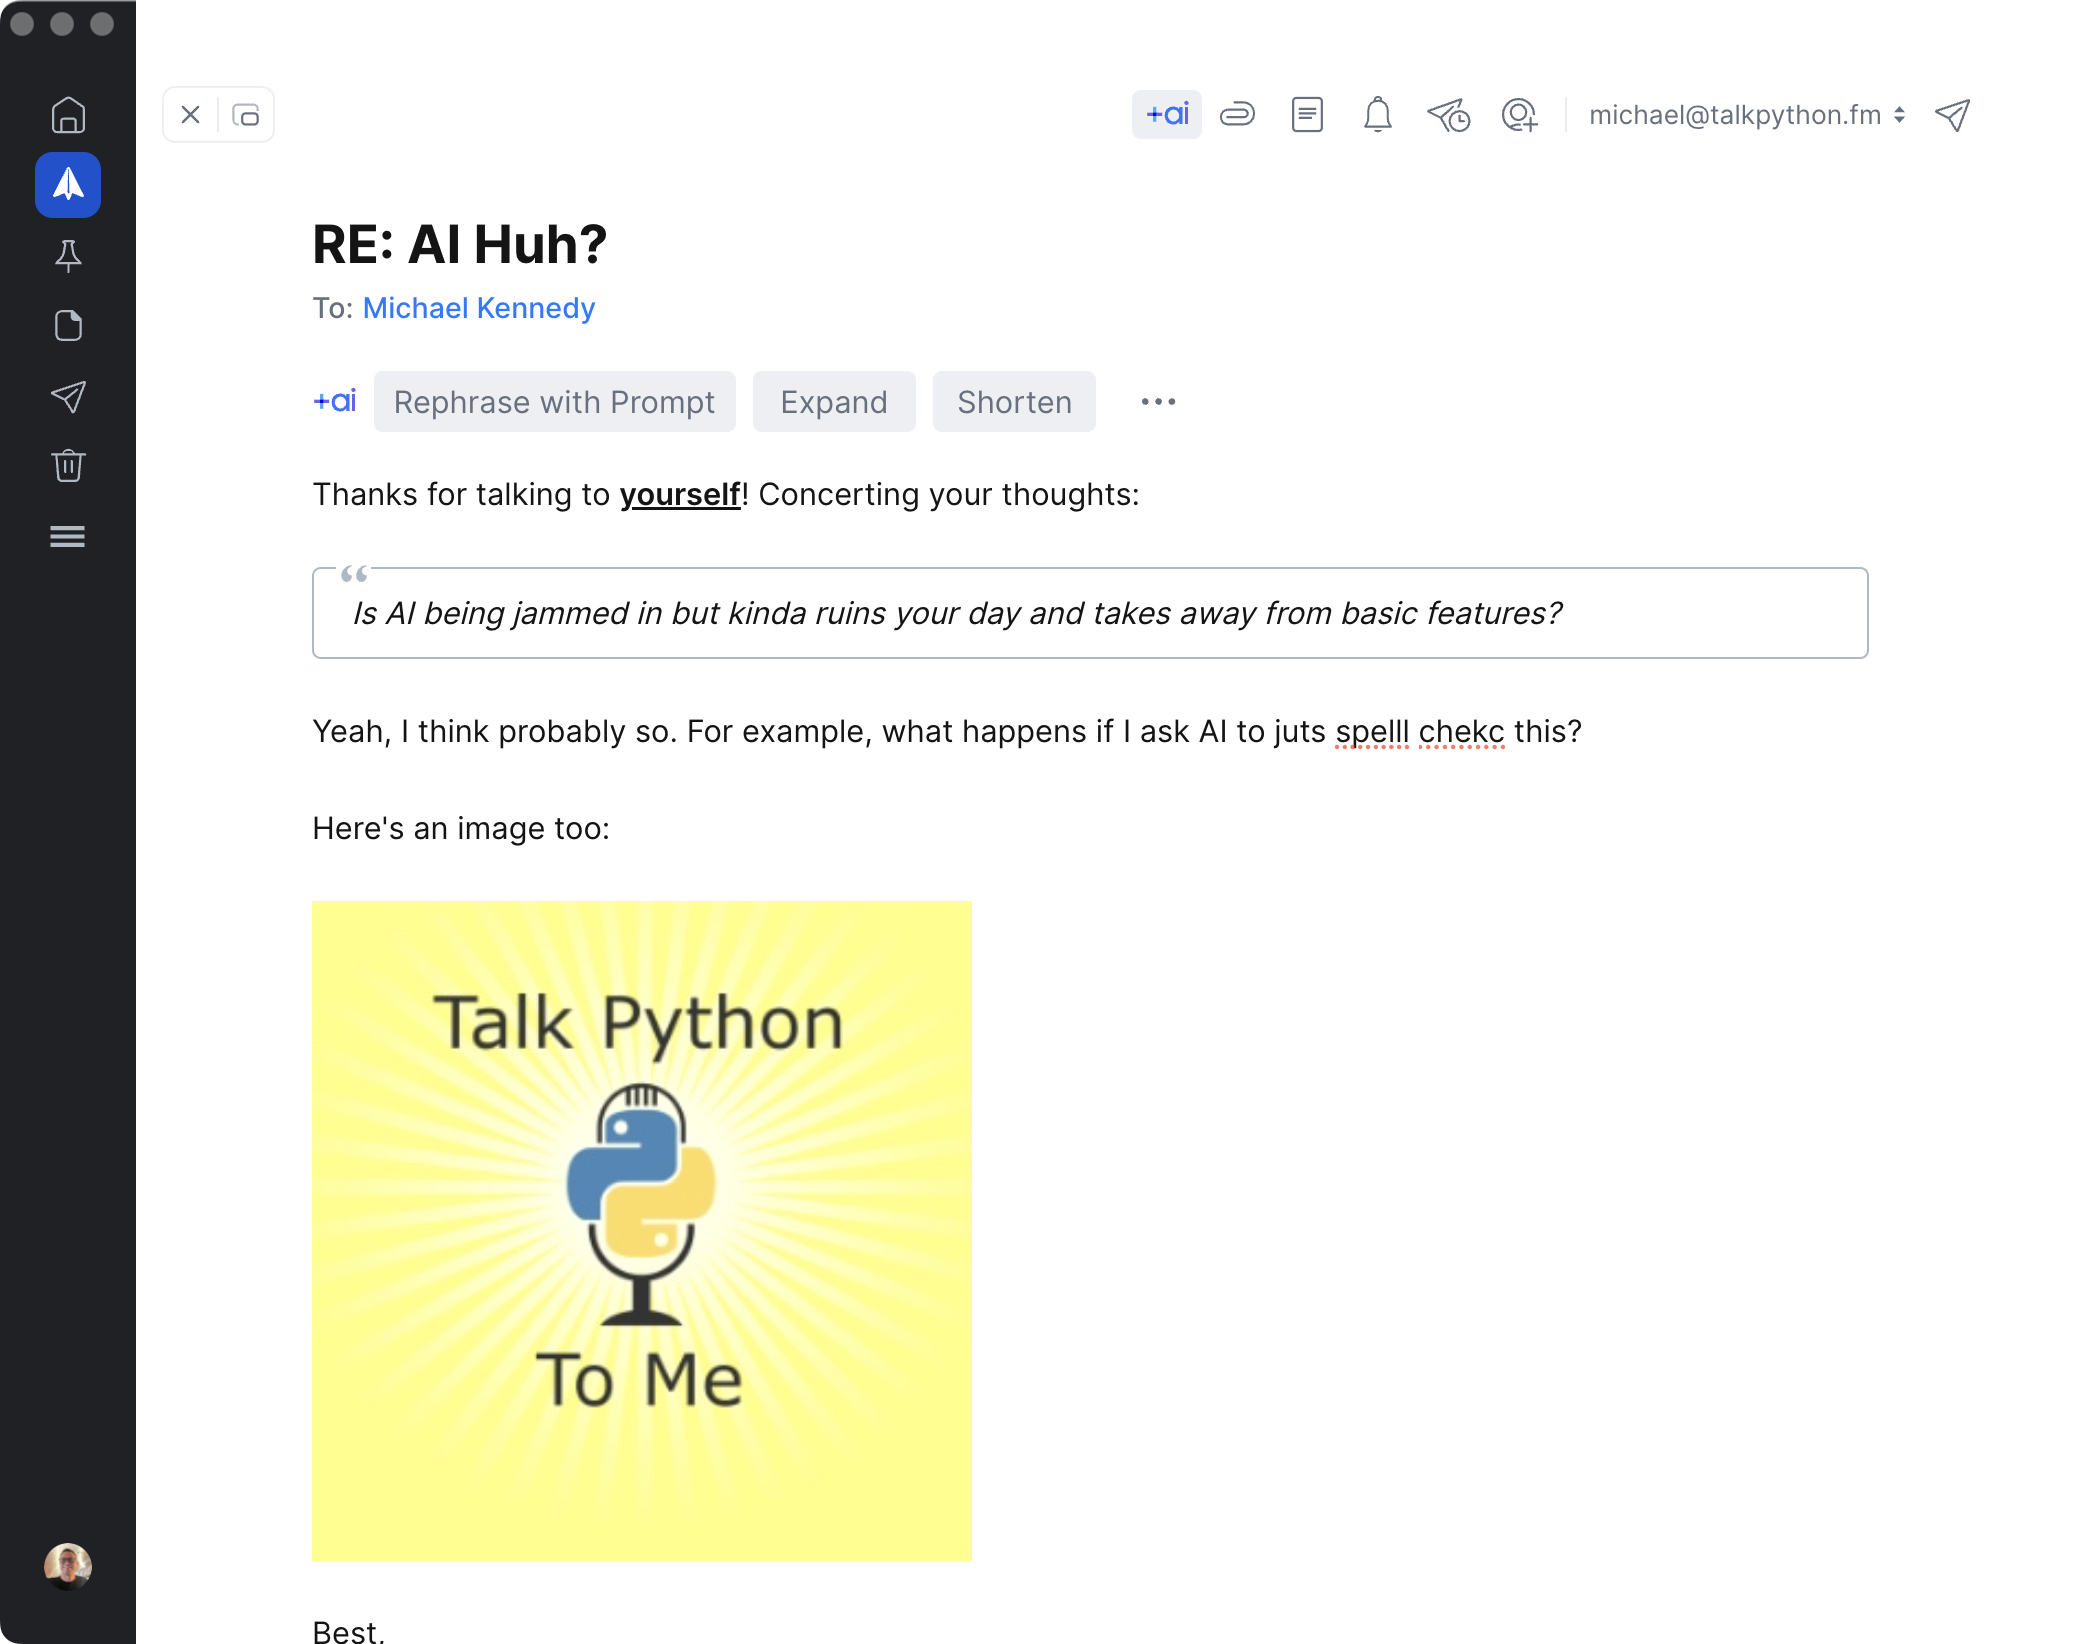Viewport: 2078px width, 1644px height.
Task: Expand the sidebar hamburger menu
Action: coord(68,537)
